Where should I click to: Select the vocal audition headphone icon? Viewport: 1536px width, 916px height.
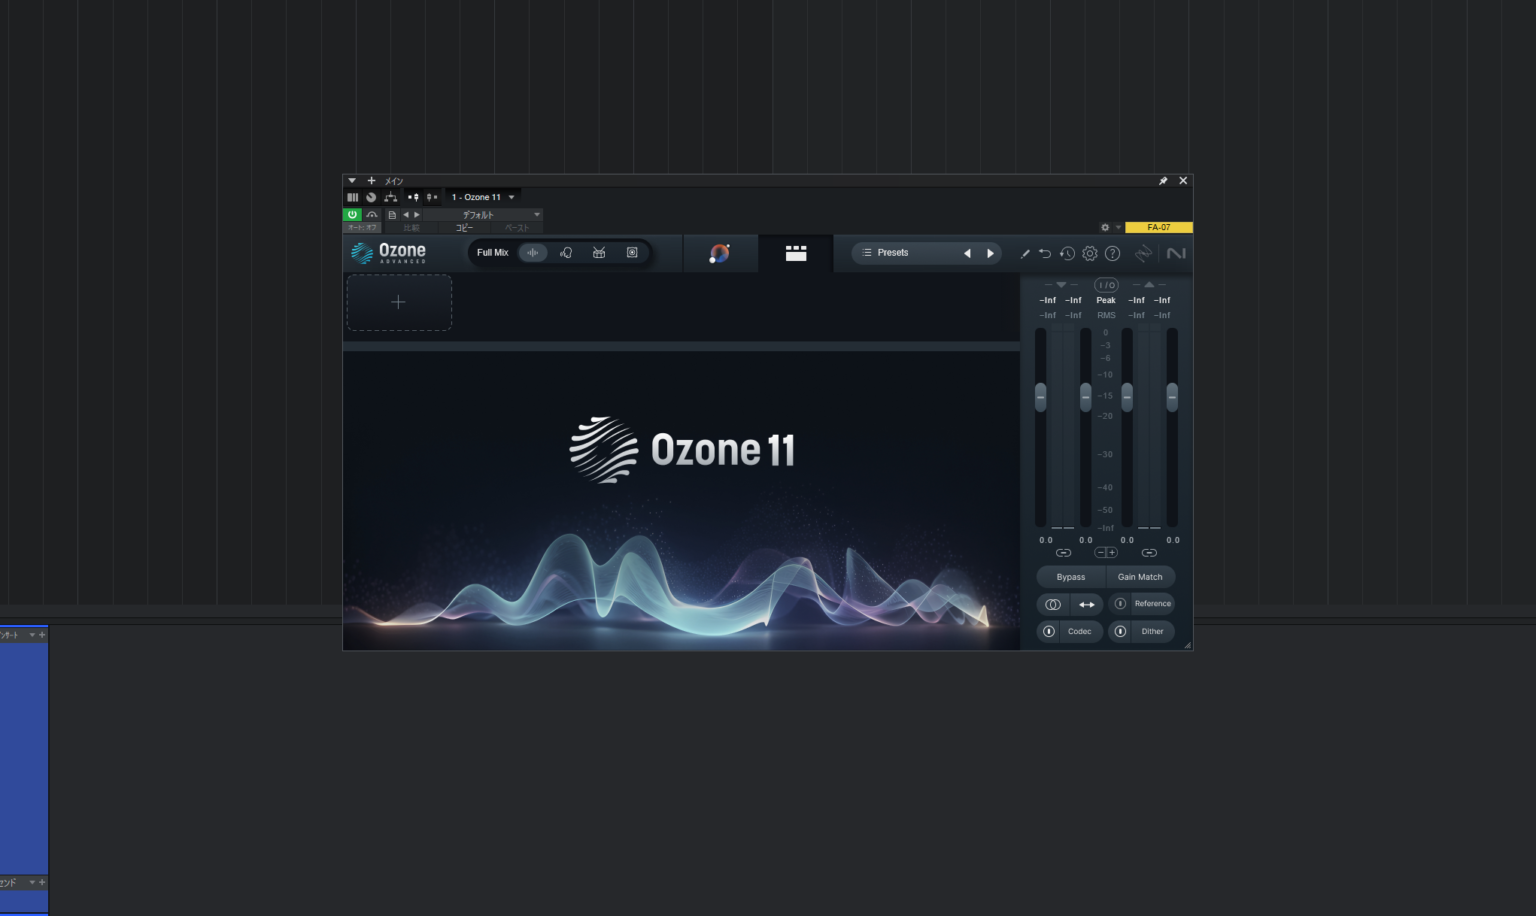566,252
